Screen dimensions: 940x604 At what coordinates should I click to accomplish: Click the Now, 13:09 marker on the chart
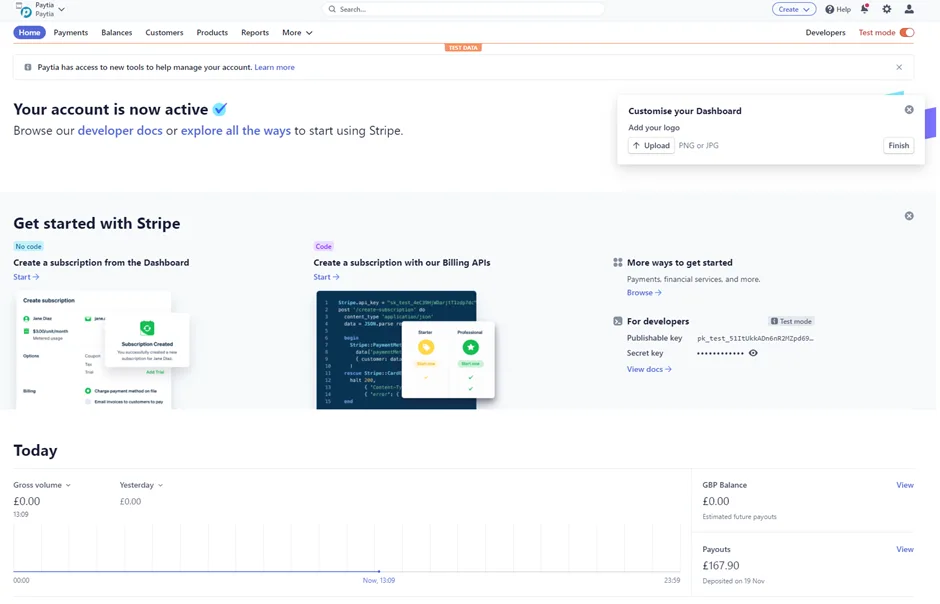point(379,580)
